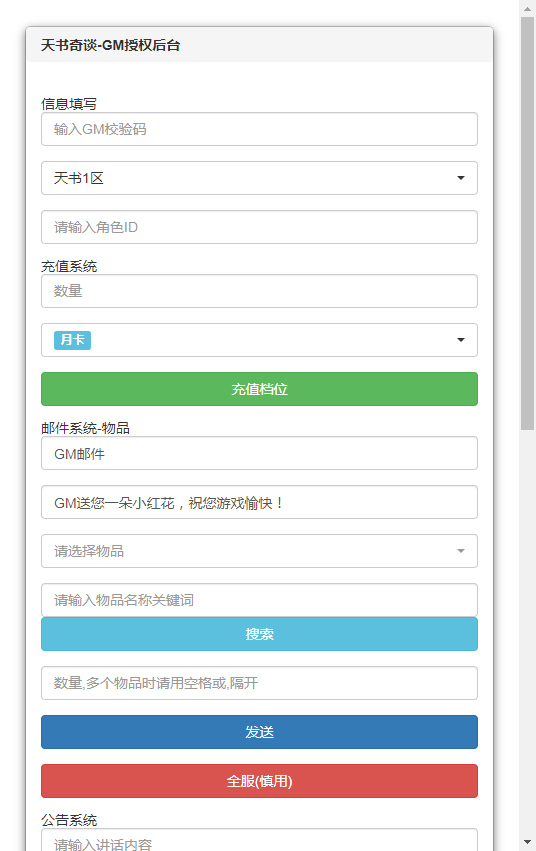Expand the 月卡 recharge type dropdown

(x=259, y=340)
